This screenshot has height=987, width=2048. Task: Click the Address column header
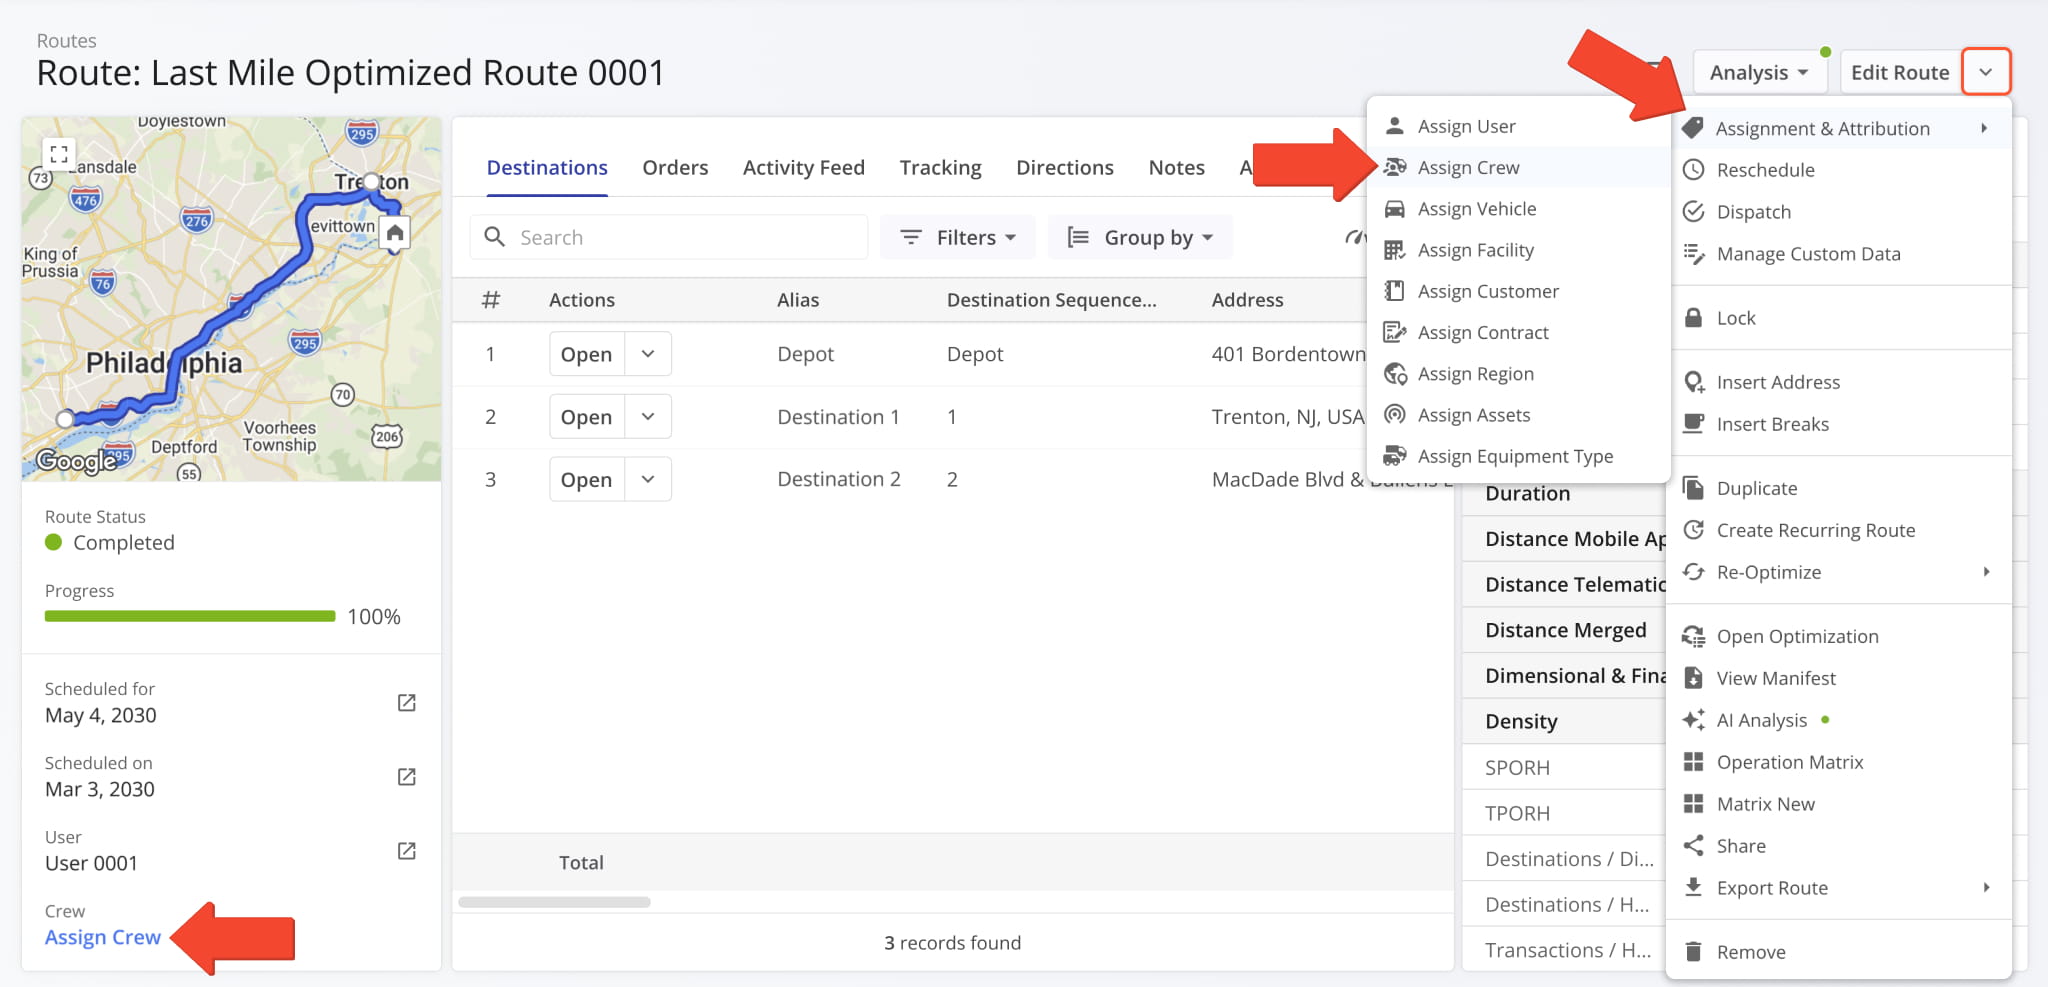coord(1247,300)
